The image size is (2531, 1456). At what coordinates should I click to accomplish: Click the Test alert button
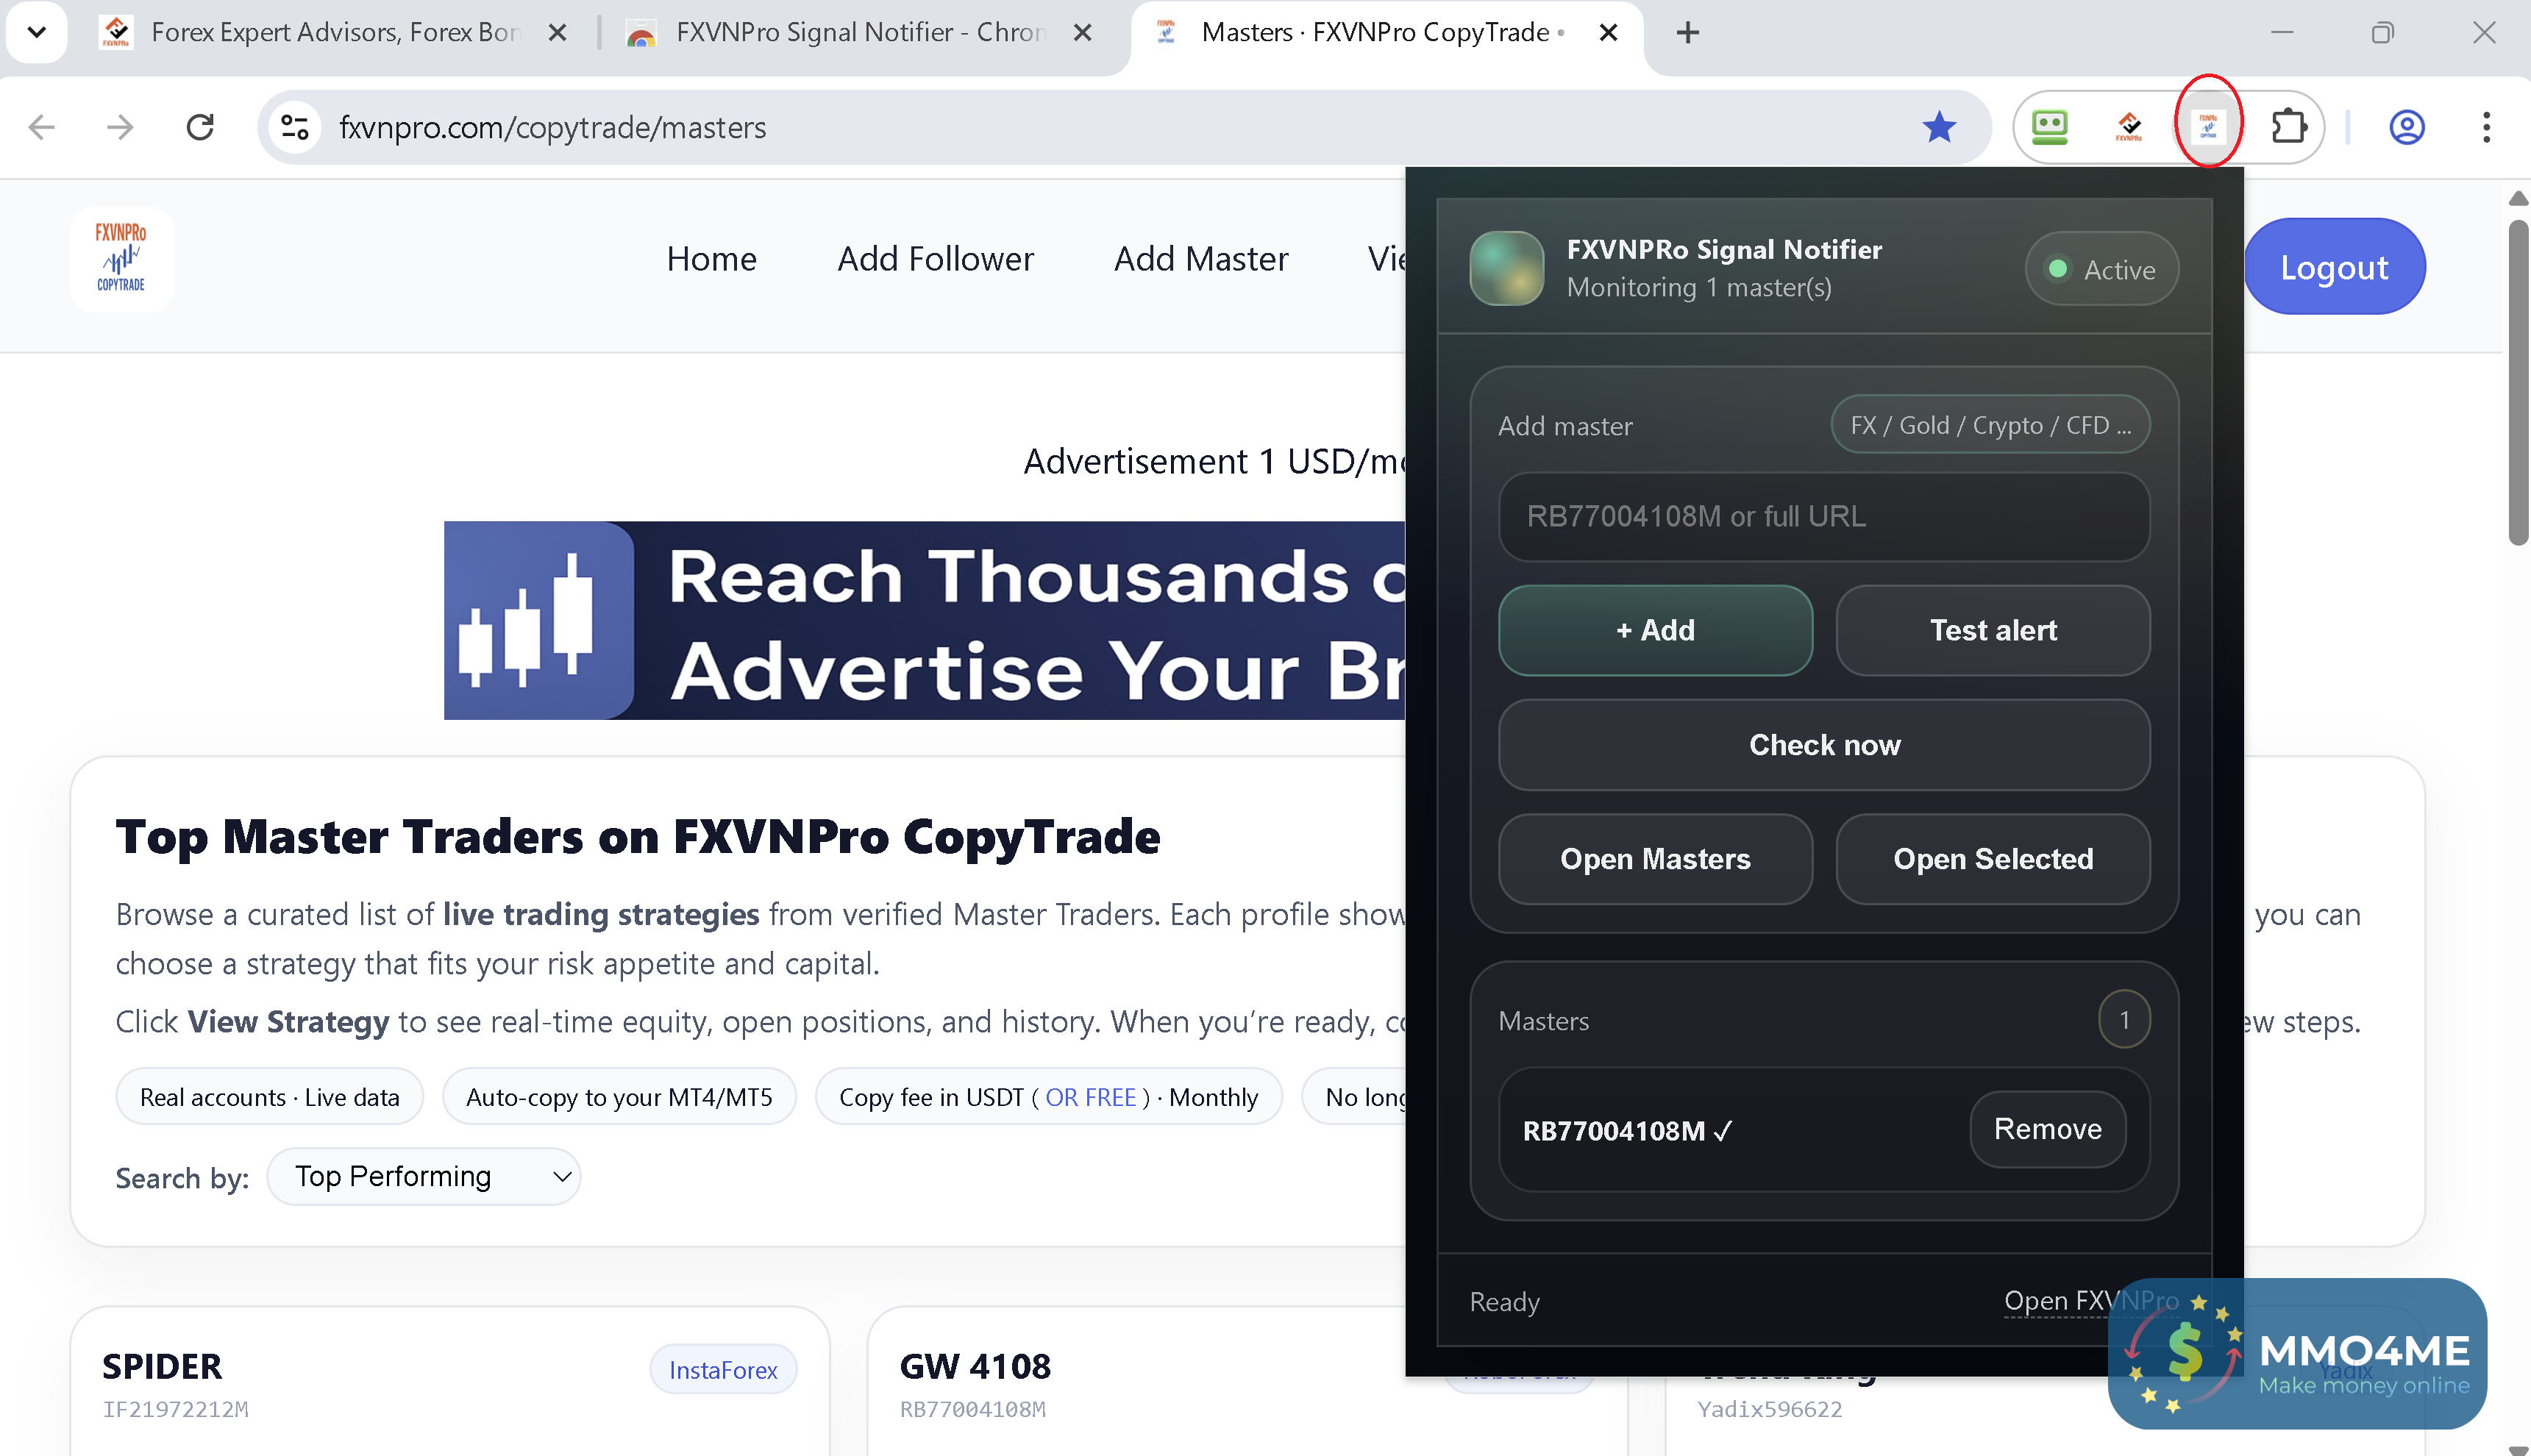pos(1992,630)
